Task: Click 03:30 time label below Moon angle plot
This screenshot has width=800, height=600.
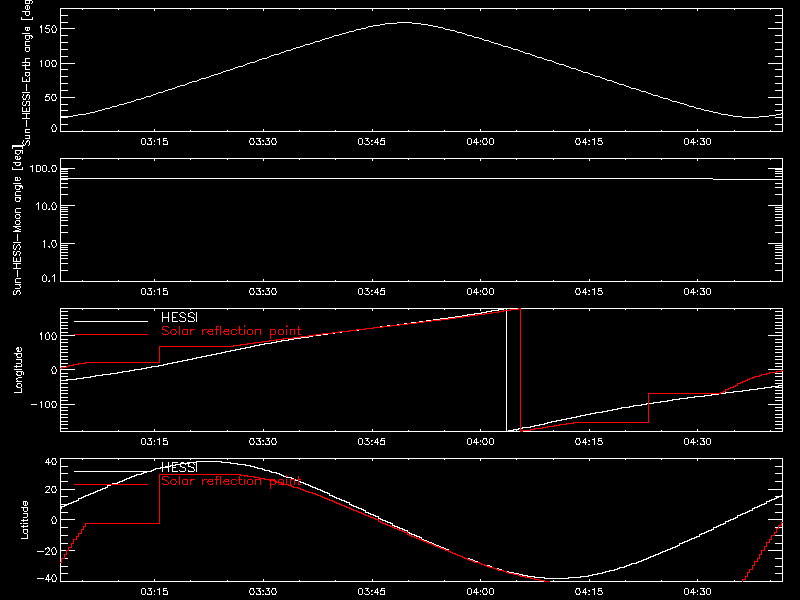Action: click(x=263, y=292)
